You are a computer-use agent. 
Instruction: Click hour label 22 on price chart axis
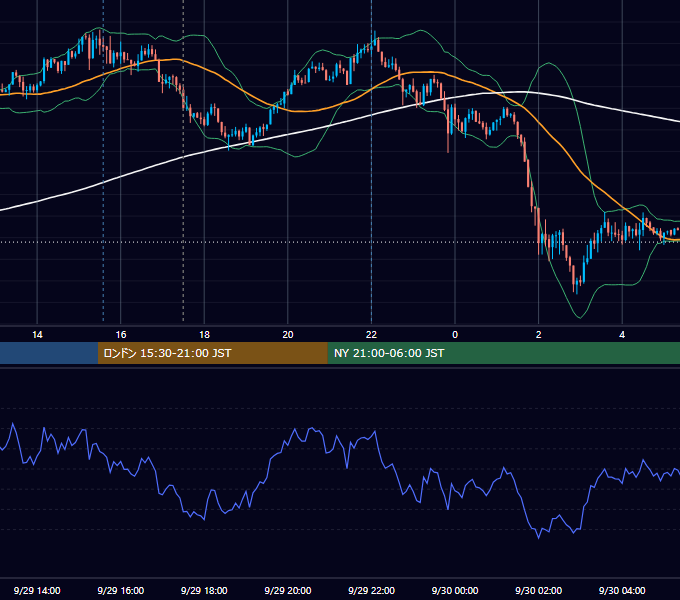click(371, 335)
